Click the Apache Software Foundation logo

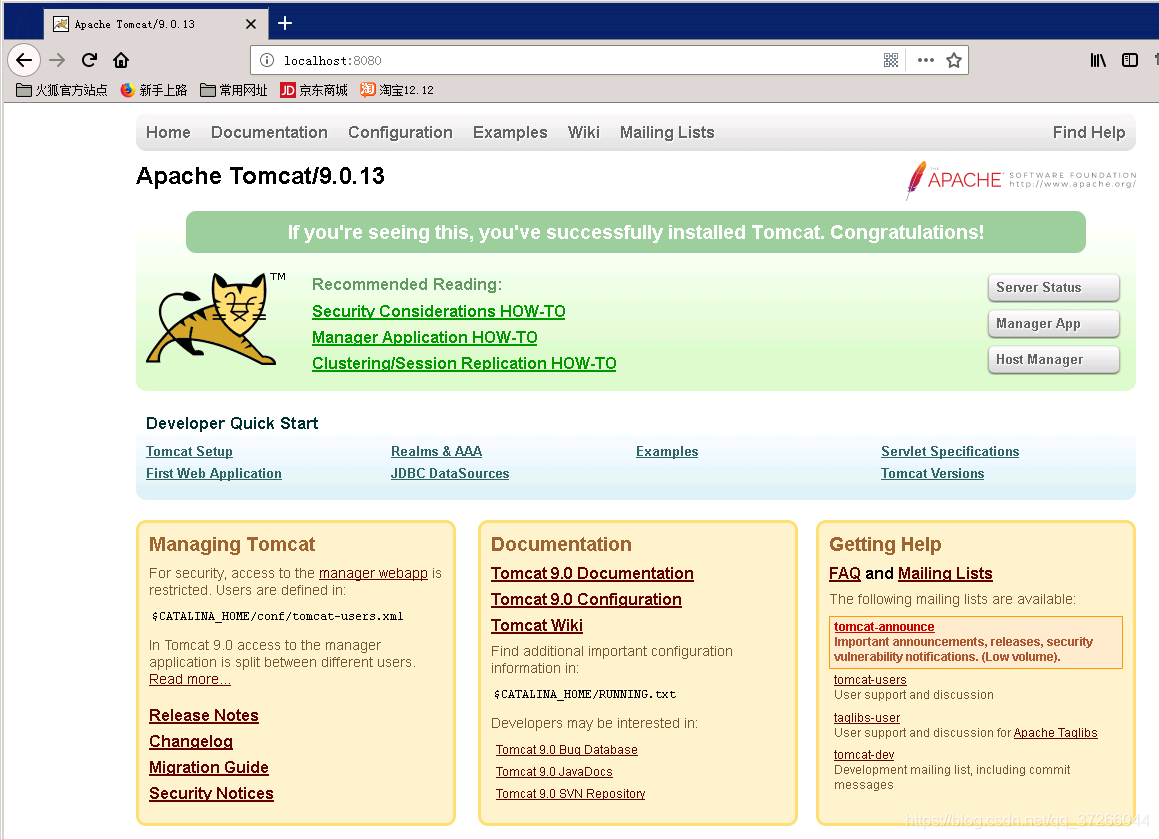coord(1020,180)
